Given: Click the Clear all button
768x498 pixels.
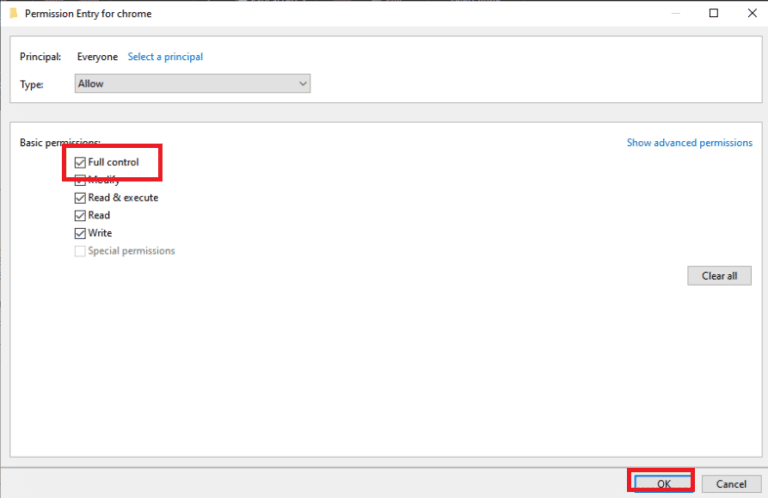Looking at the screenshot, I should (719, 276).
